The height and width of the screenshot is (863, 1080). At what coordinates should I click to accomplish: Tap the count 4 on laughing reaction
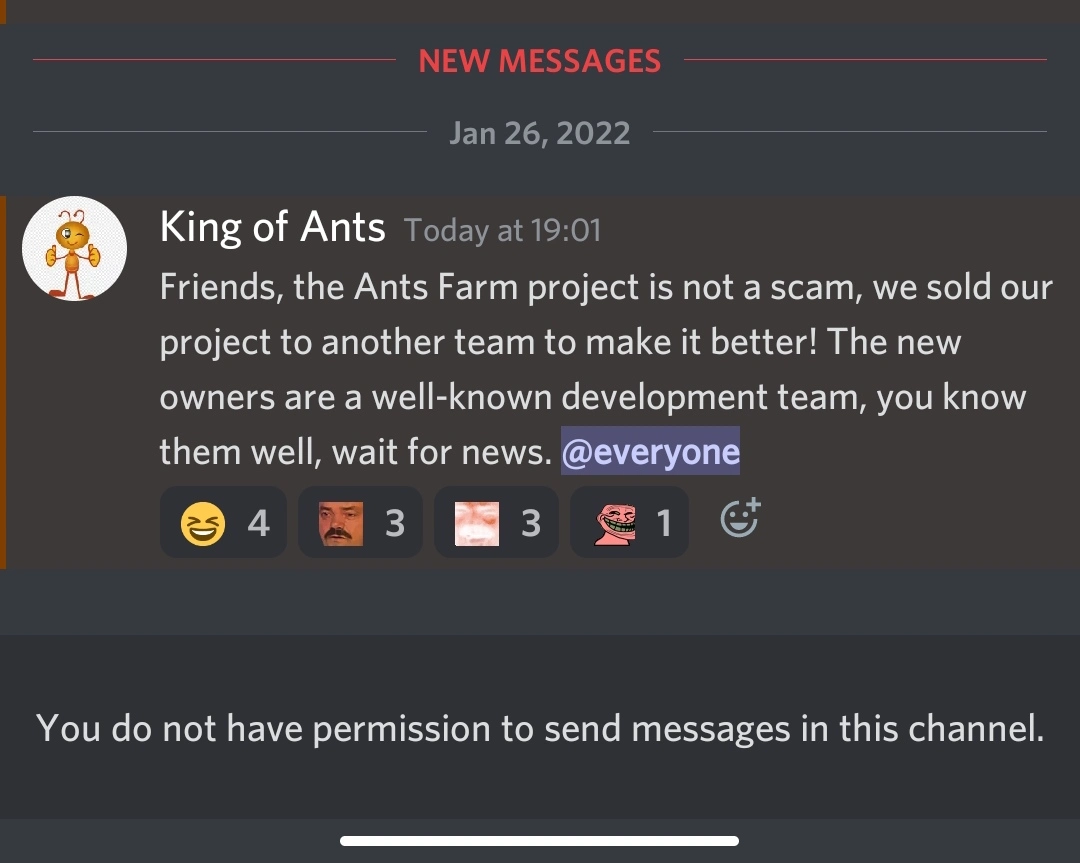point(258,523)
